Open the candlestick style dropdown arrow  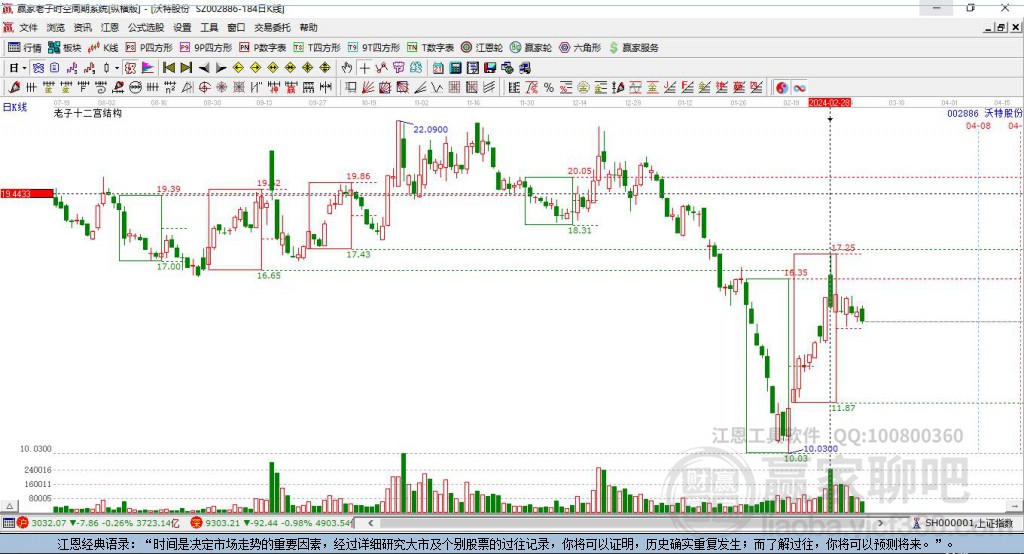coord(116,68)
